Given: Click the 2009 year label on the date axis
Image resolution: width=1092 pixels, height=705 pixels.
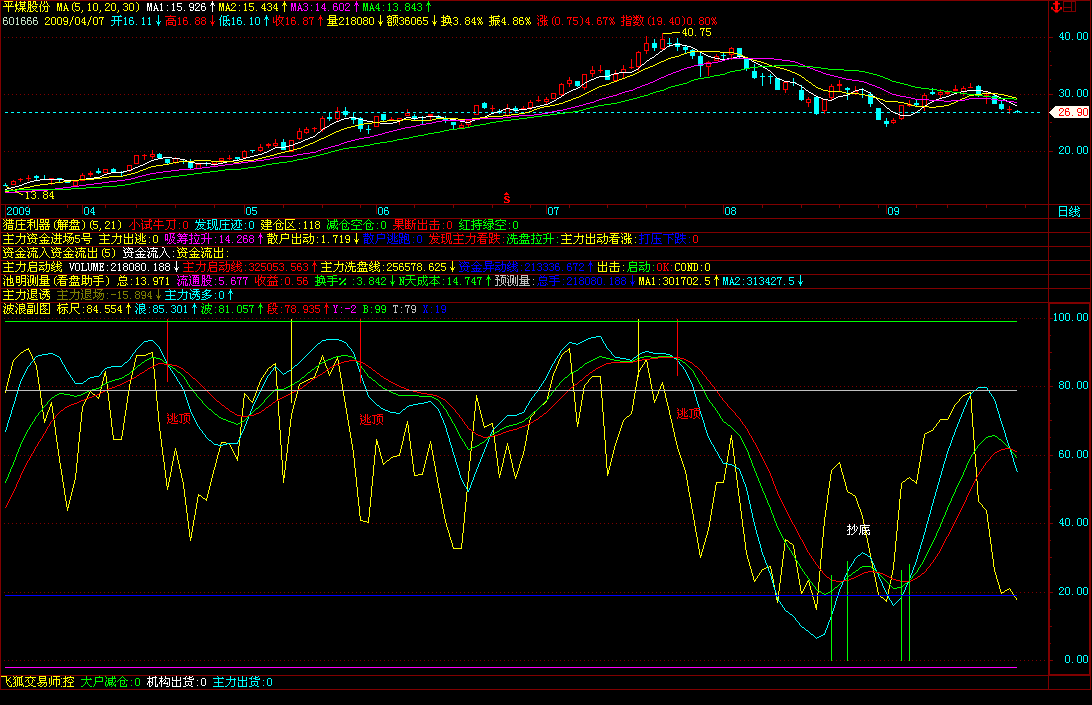Looking at the screenshot, I should 18,211.
